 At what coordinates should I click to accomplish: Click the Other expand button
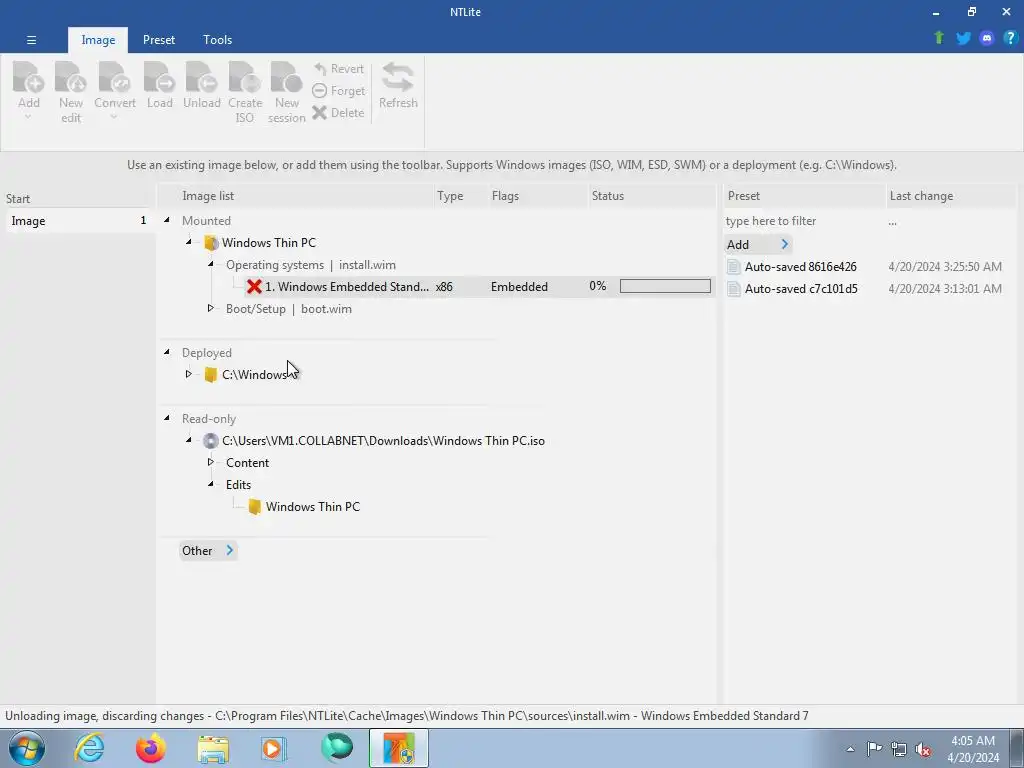click(x=208, y=551)
